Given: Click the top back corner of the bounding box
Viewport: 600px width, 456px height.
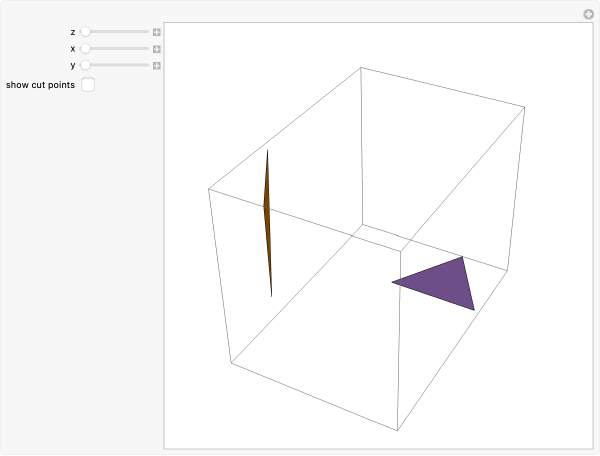Looking at the screenshot, I should click(360, 68).
